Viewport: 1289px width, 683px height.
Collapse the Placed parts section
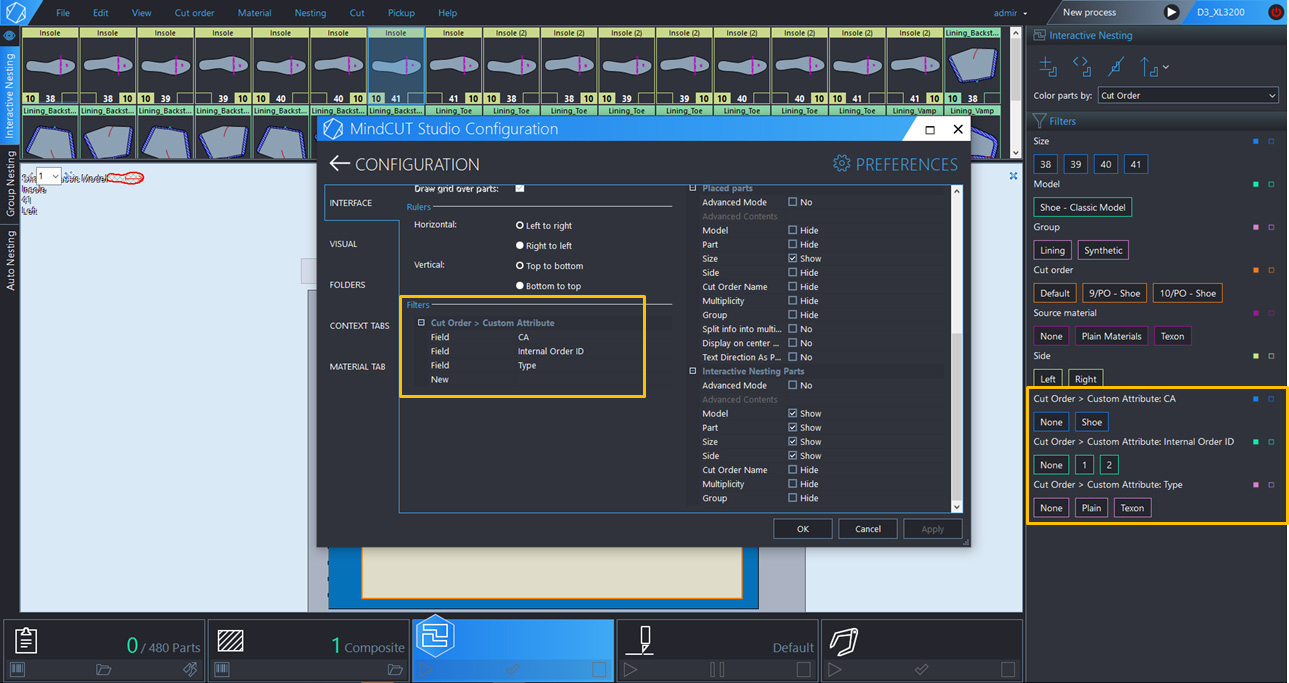(x=693, y=188)
